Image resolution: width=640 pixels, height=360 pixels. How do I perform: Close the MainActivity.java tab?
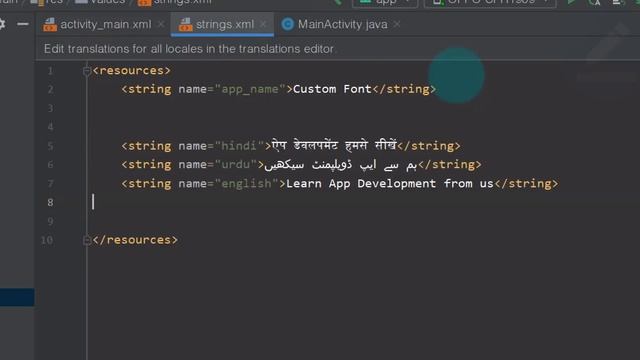[x=397, y=24]
